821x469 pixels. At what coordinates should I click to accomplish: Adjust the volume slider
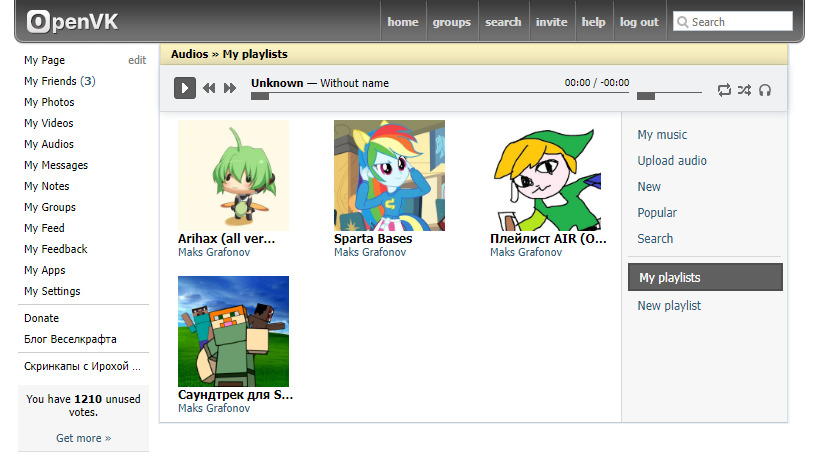coord(669,96)
